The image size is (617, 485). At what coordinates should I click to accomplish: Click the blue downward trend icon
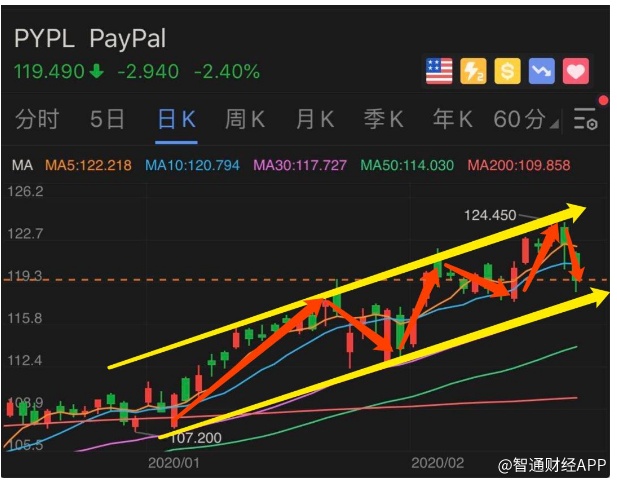pos(542,71)
